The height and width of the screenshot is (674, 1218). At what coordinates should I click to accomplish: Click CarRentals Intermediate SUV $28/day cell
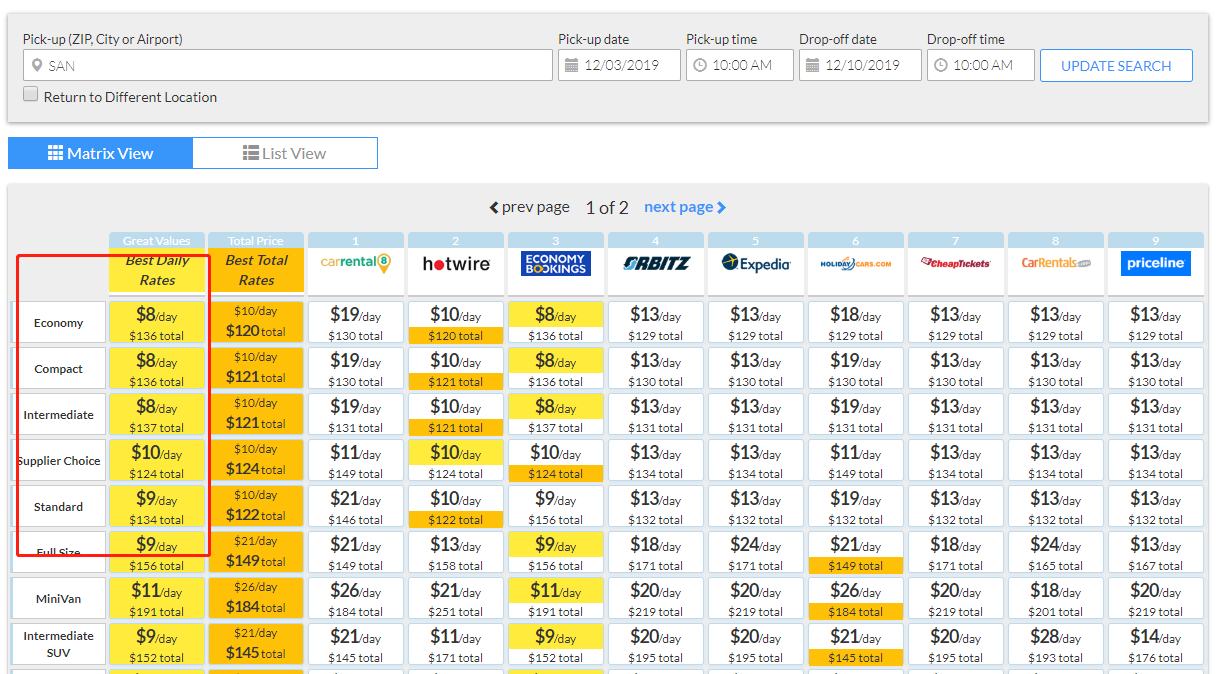[1056, 645]
